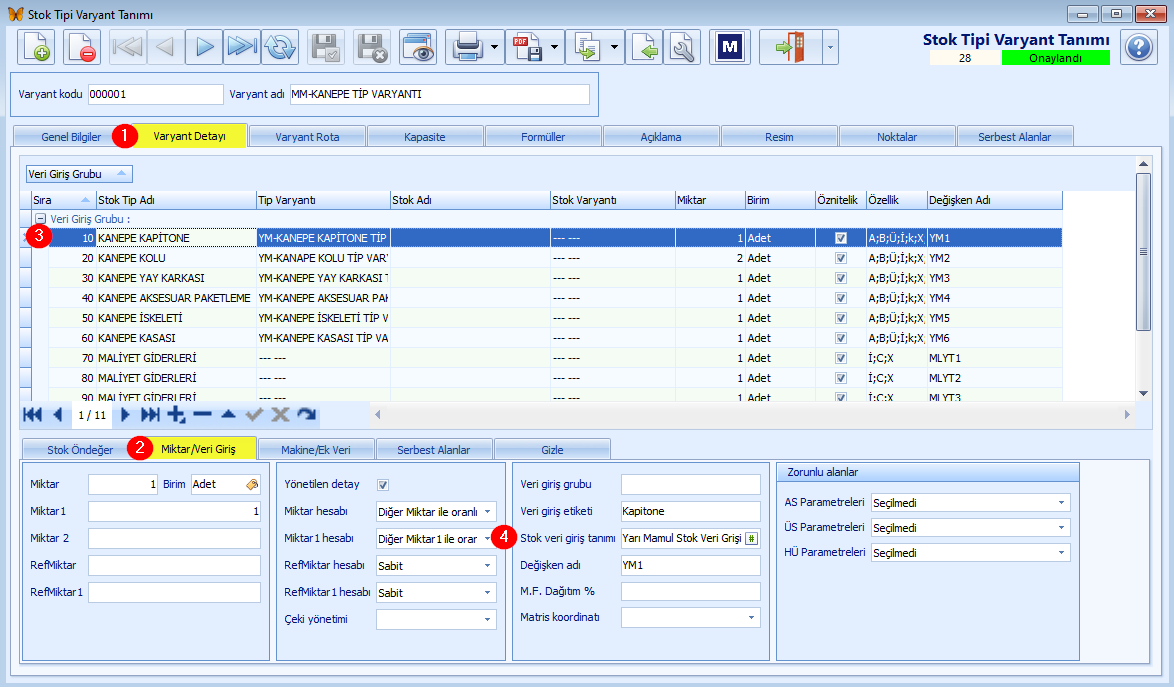
Task: Click the Stok veri giriş tanımı lookup icon
Action: (752, 539)
